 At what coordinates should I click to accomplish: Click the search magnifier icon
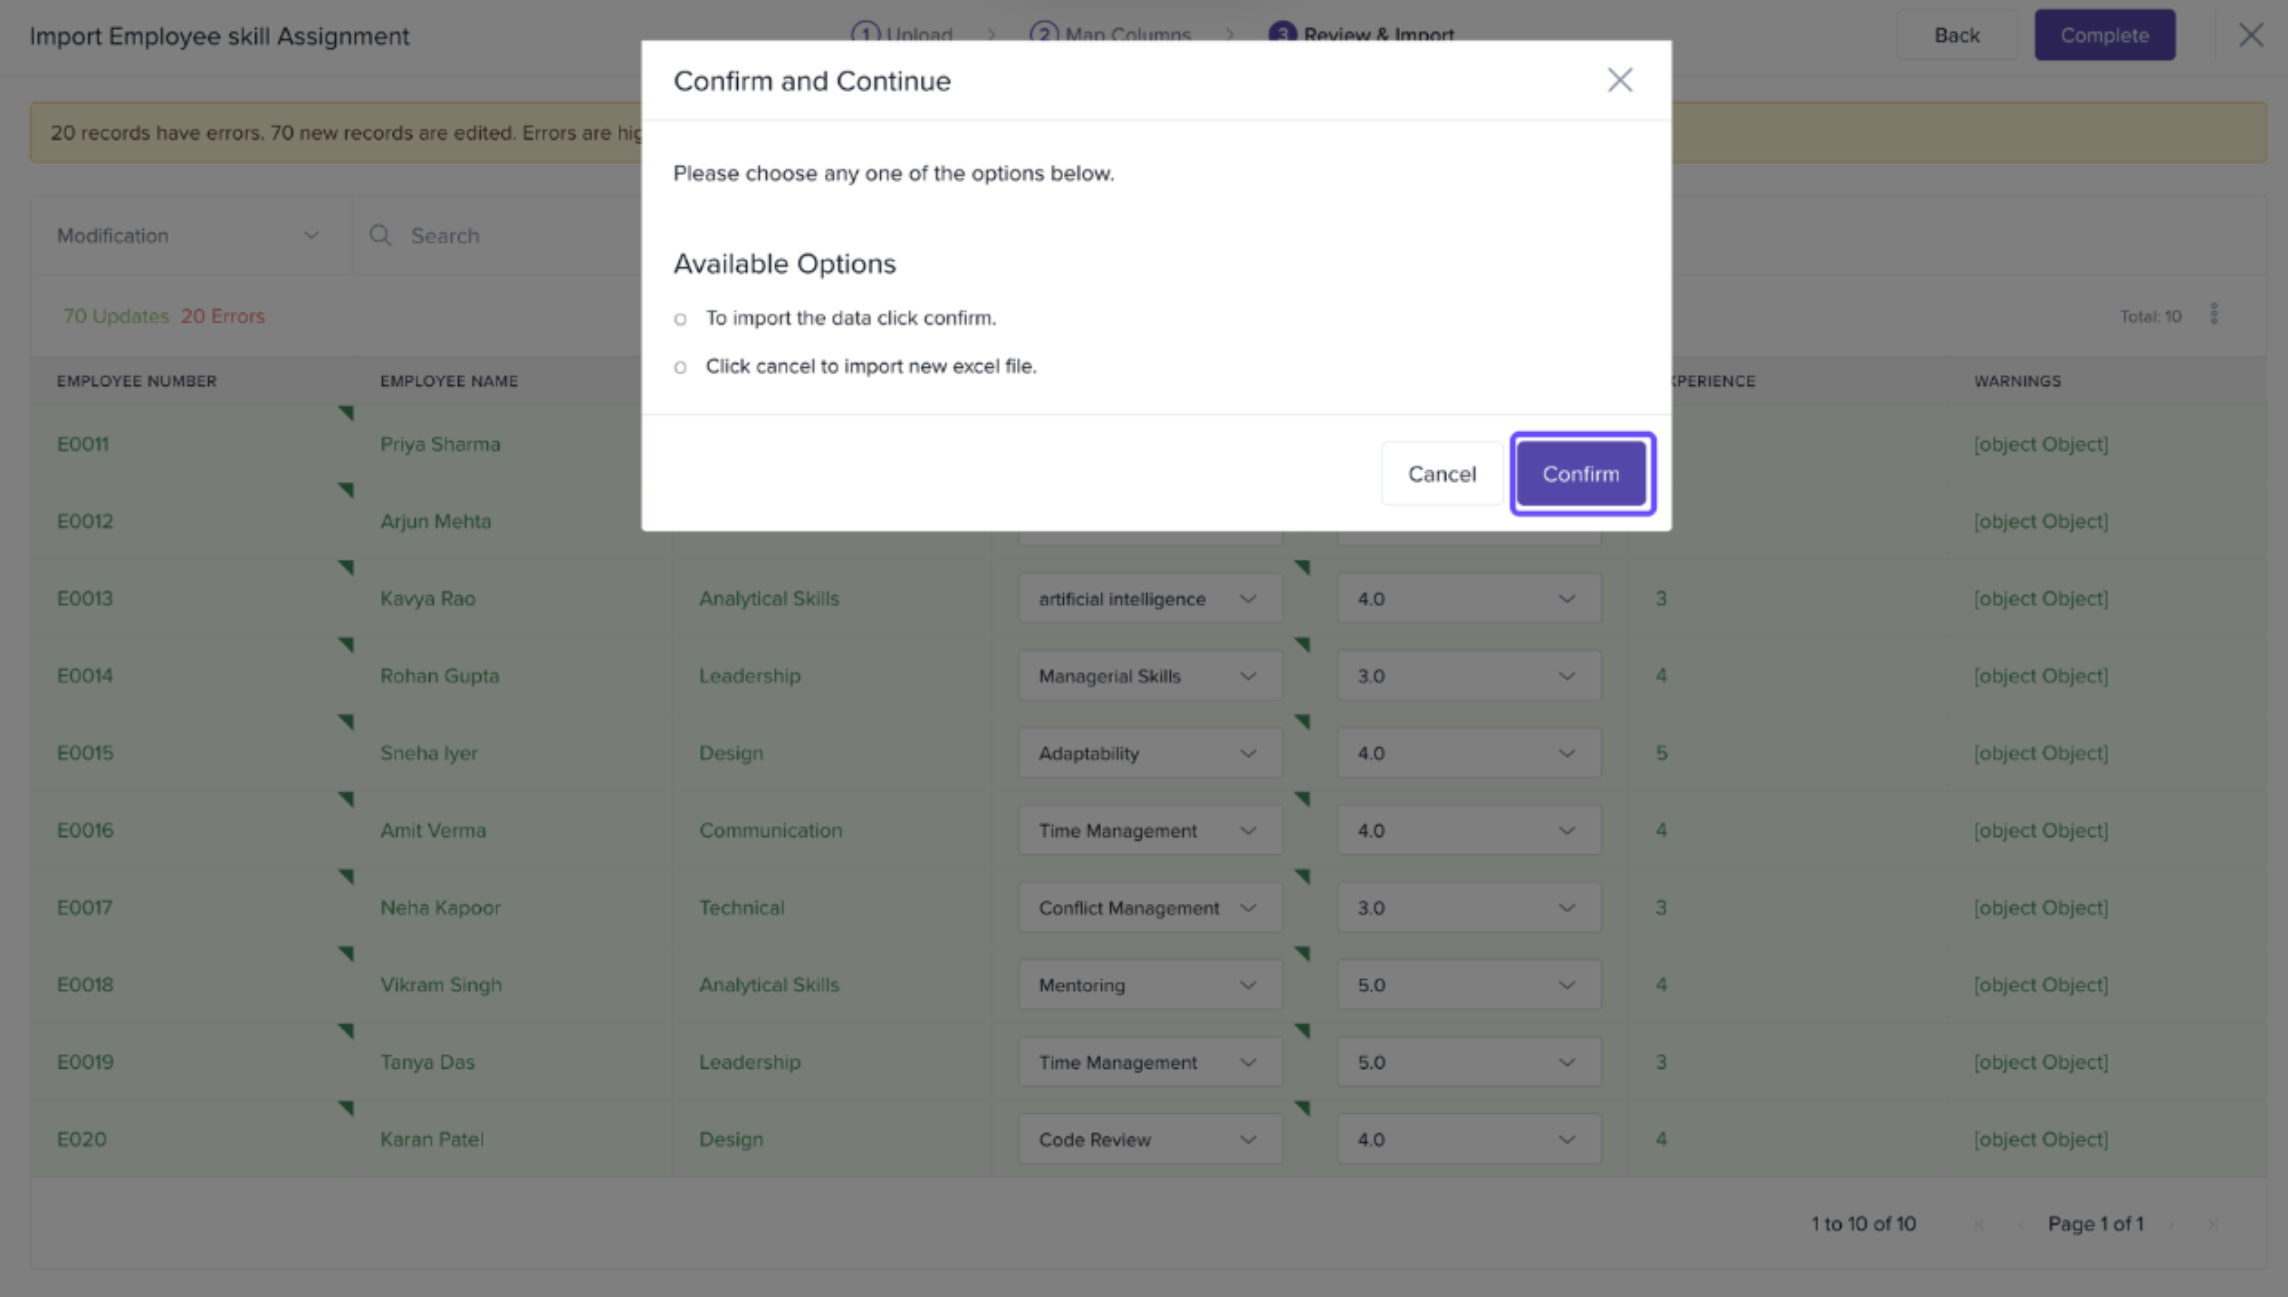pos(380,235)
